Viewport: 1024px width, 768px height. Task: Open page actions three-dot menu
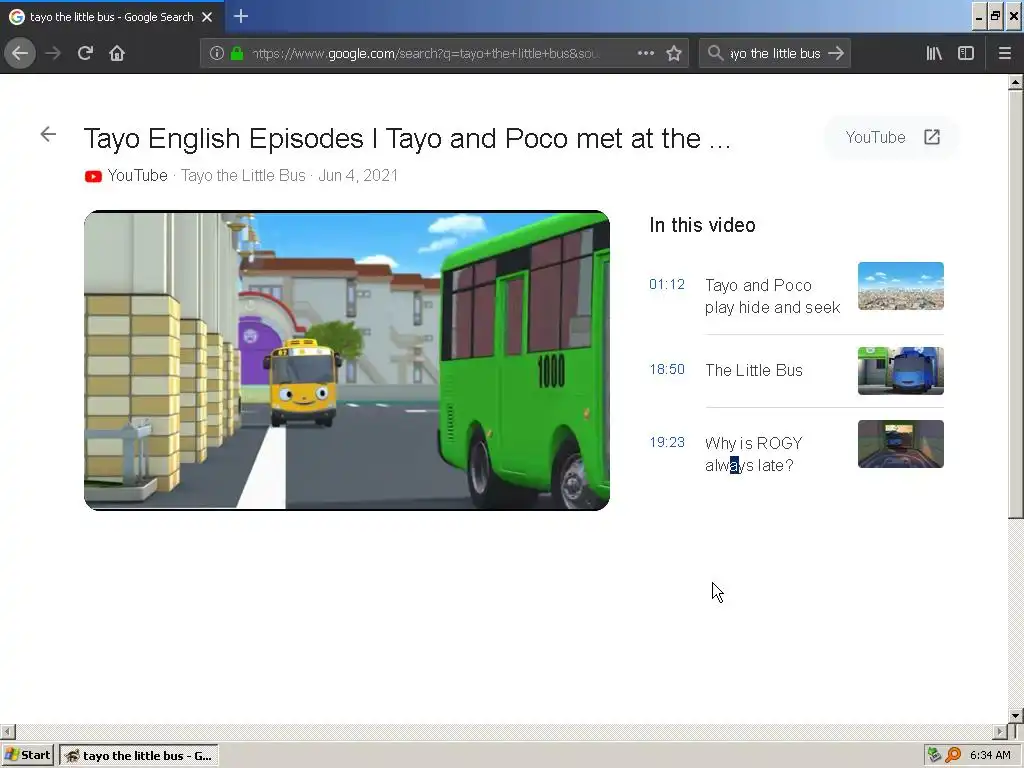point(646,53)
